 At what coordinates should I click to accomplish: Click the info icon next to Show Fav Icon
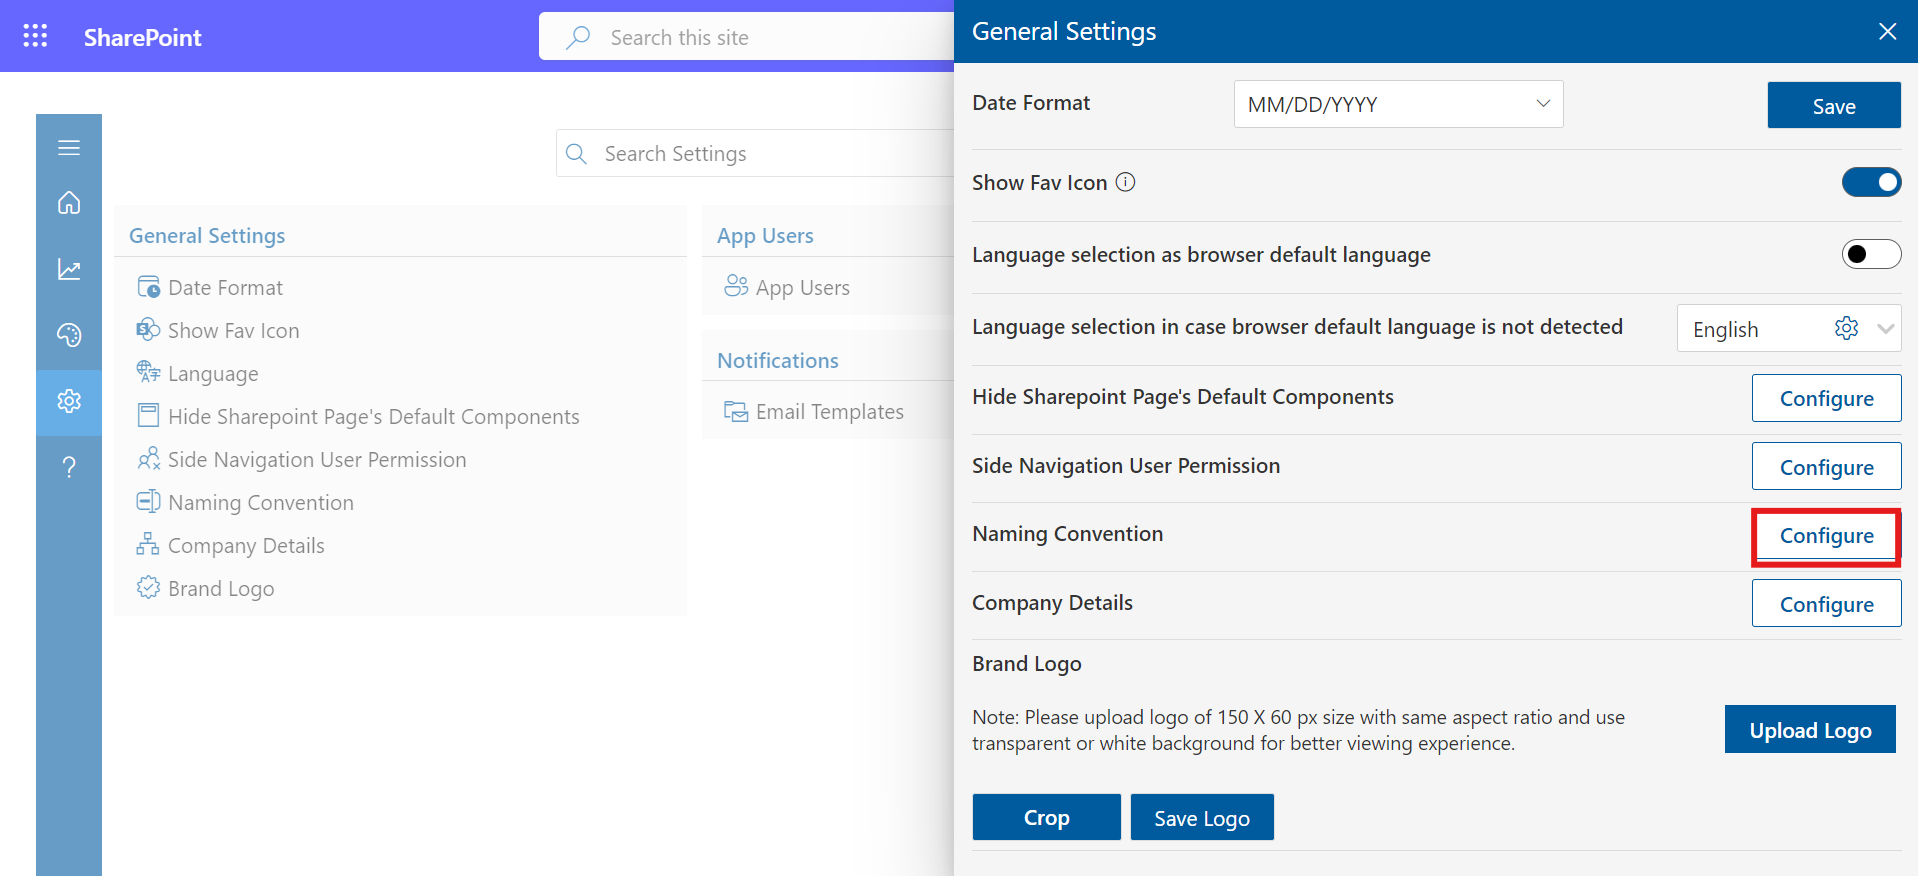1125,182
